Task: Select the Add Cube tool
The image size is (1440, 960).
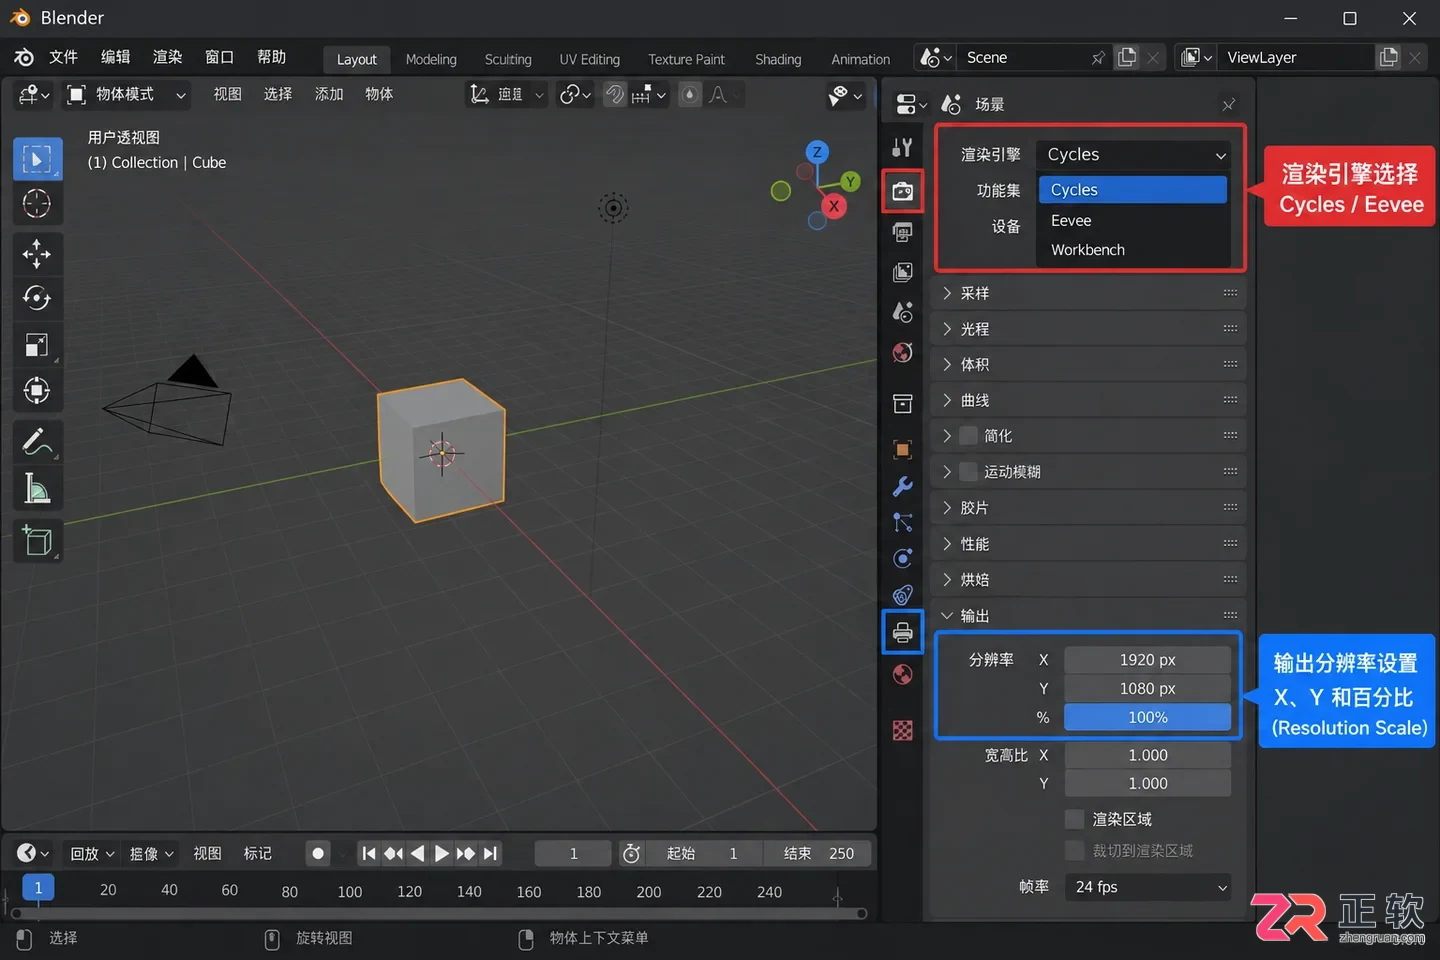Action: (x=37, y=541)
